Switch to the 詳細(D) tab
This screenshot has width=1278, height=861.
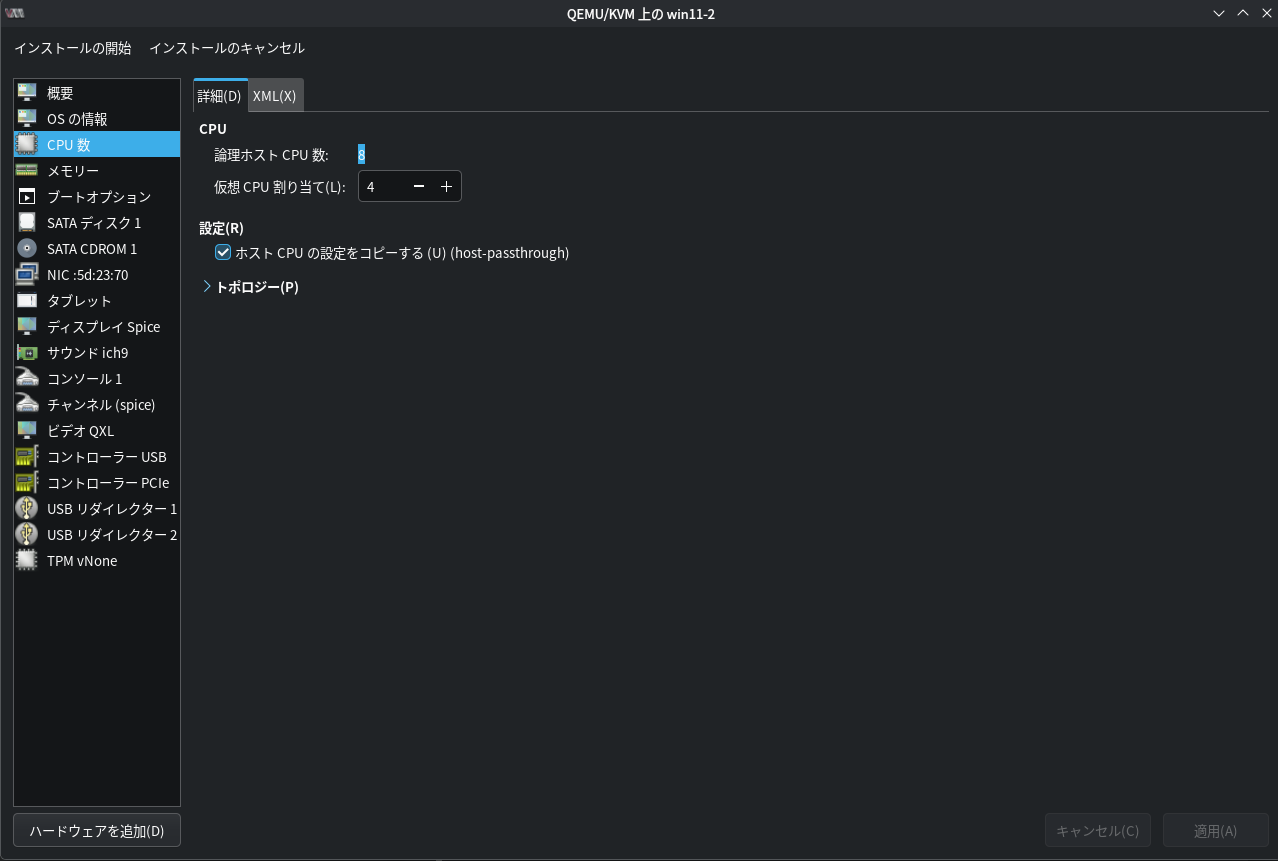point(220,96)
